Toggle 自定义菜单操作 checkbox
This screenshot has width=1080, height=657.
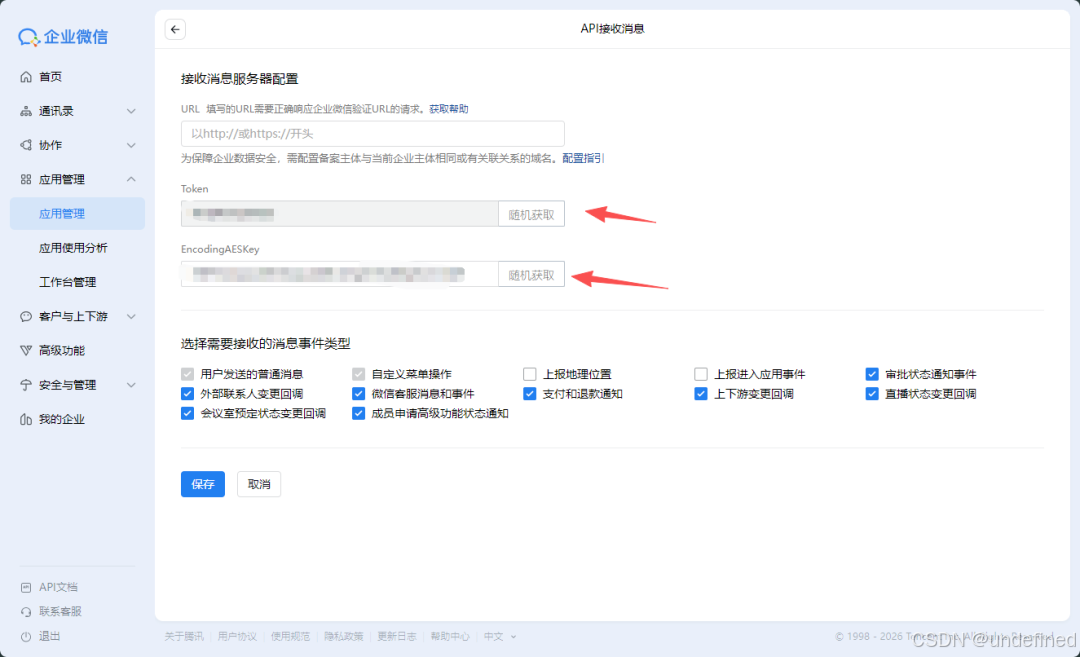click(358, 374)
